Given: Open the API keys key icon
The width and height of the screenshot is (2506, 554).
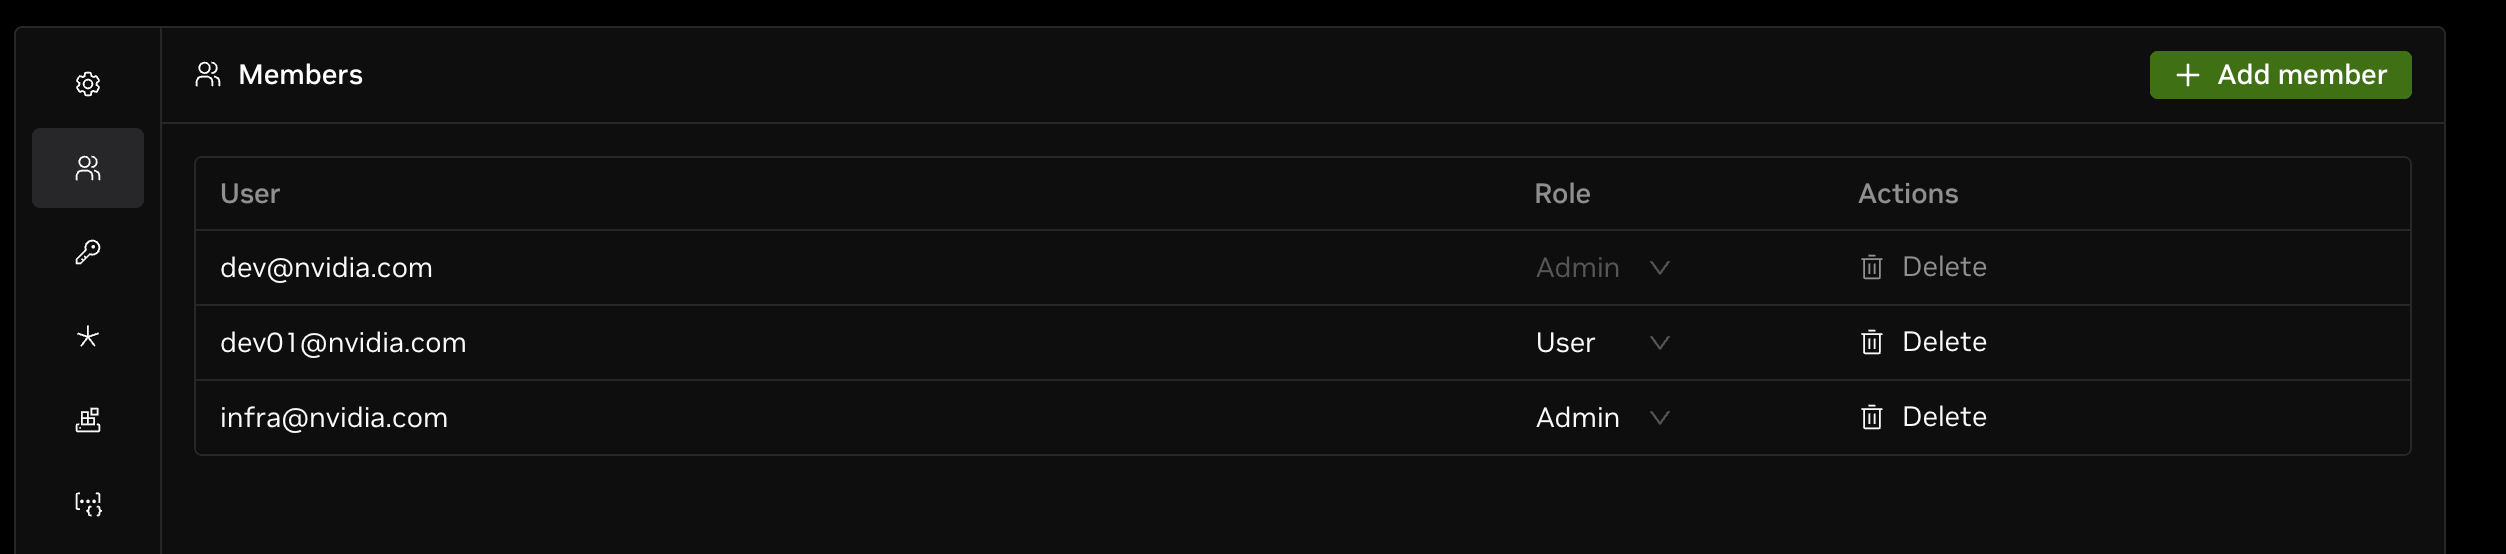Looking at the screenshot, I should [88, 252].
